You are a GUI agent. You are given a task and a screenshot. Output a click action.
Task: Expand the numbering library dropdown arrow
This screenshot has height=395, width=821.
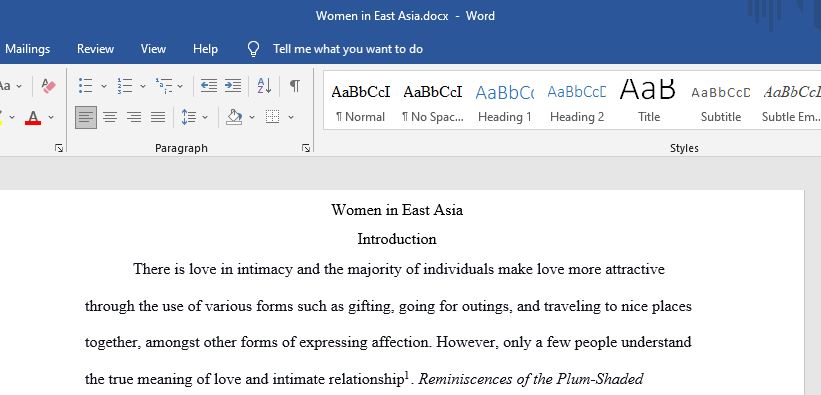[x=142, y=86]
